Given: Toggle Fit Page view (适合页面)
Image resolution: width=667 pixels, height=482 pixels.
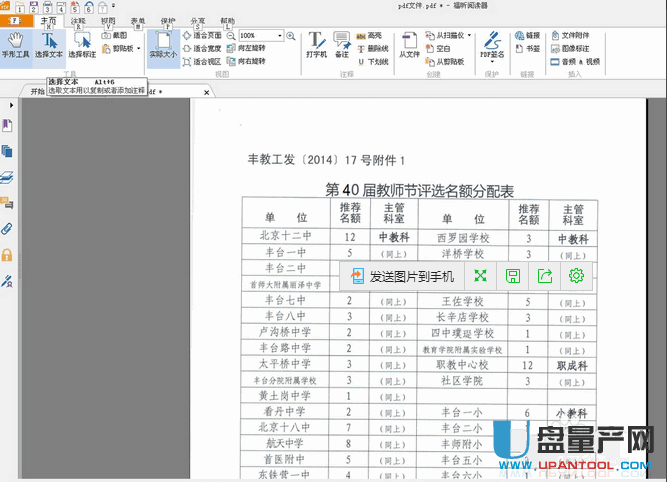Looking at the screenshot, I should [207, 35].
